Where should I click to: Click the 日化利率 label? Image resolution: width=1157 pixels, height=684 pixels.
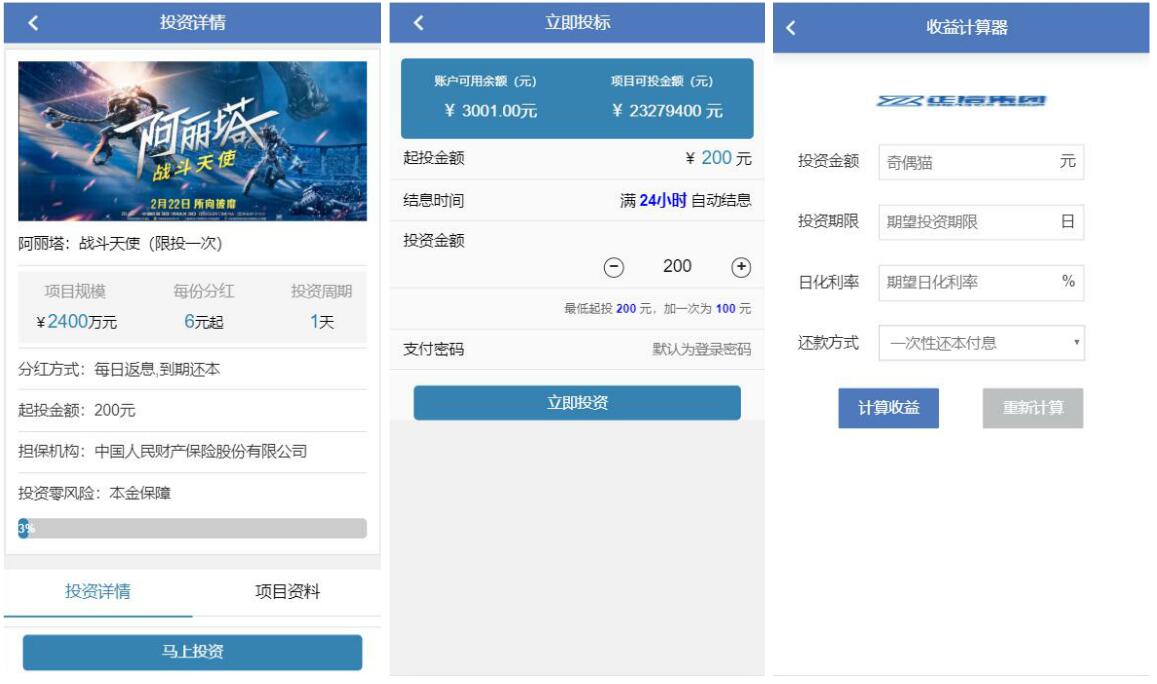click(x=829, y=283)
